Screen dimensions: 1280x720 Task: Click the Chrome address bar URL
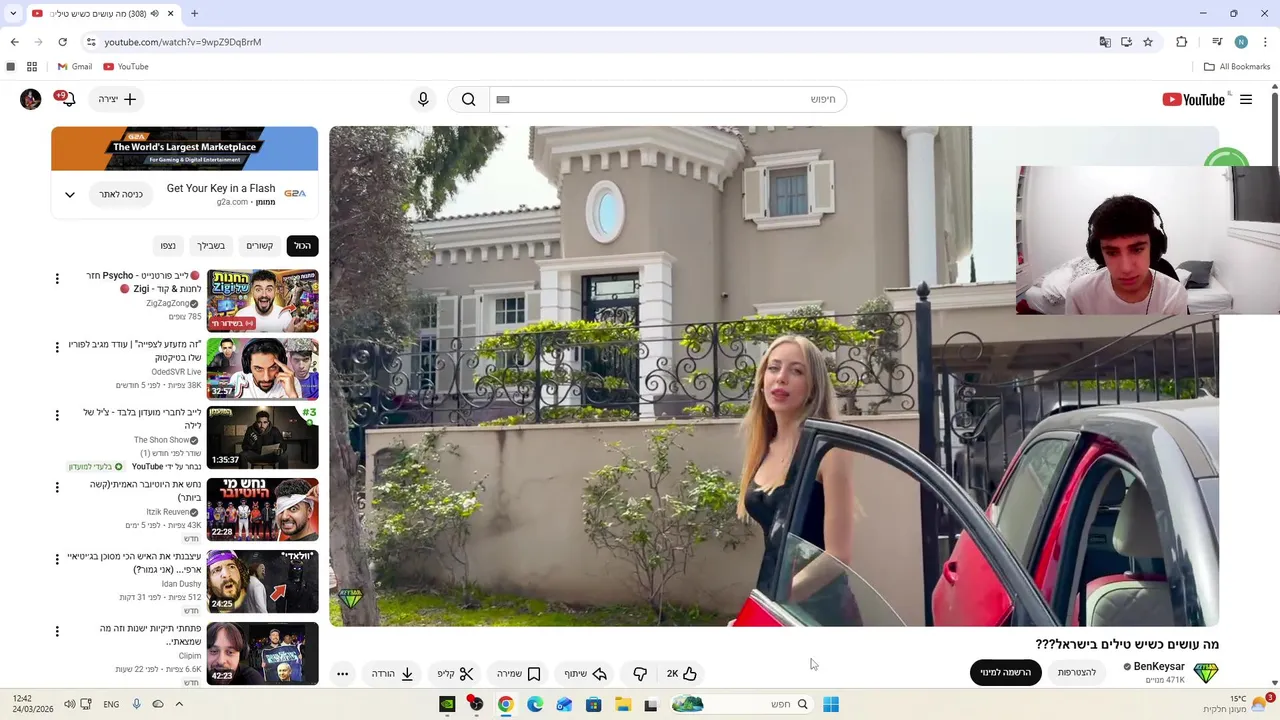183,42
